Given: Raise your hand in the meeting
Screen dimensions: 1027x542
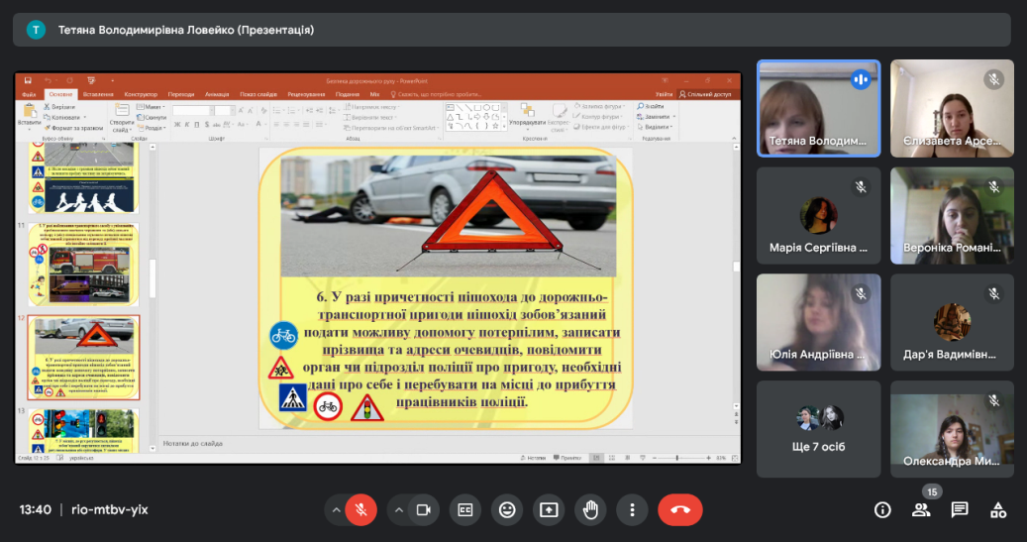Looking at the screenshot, I should coord(591,510).
